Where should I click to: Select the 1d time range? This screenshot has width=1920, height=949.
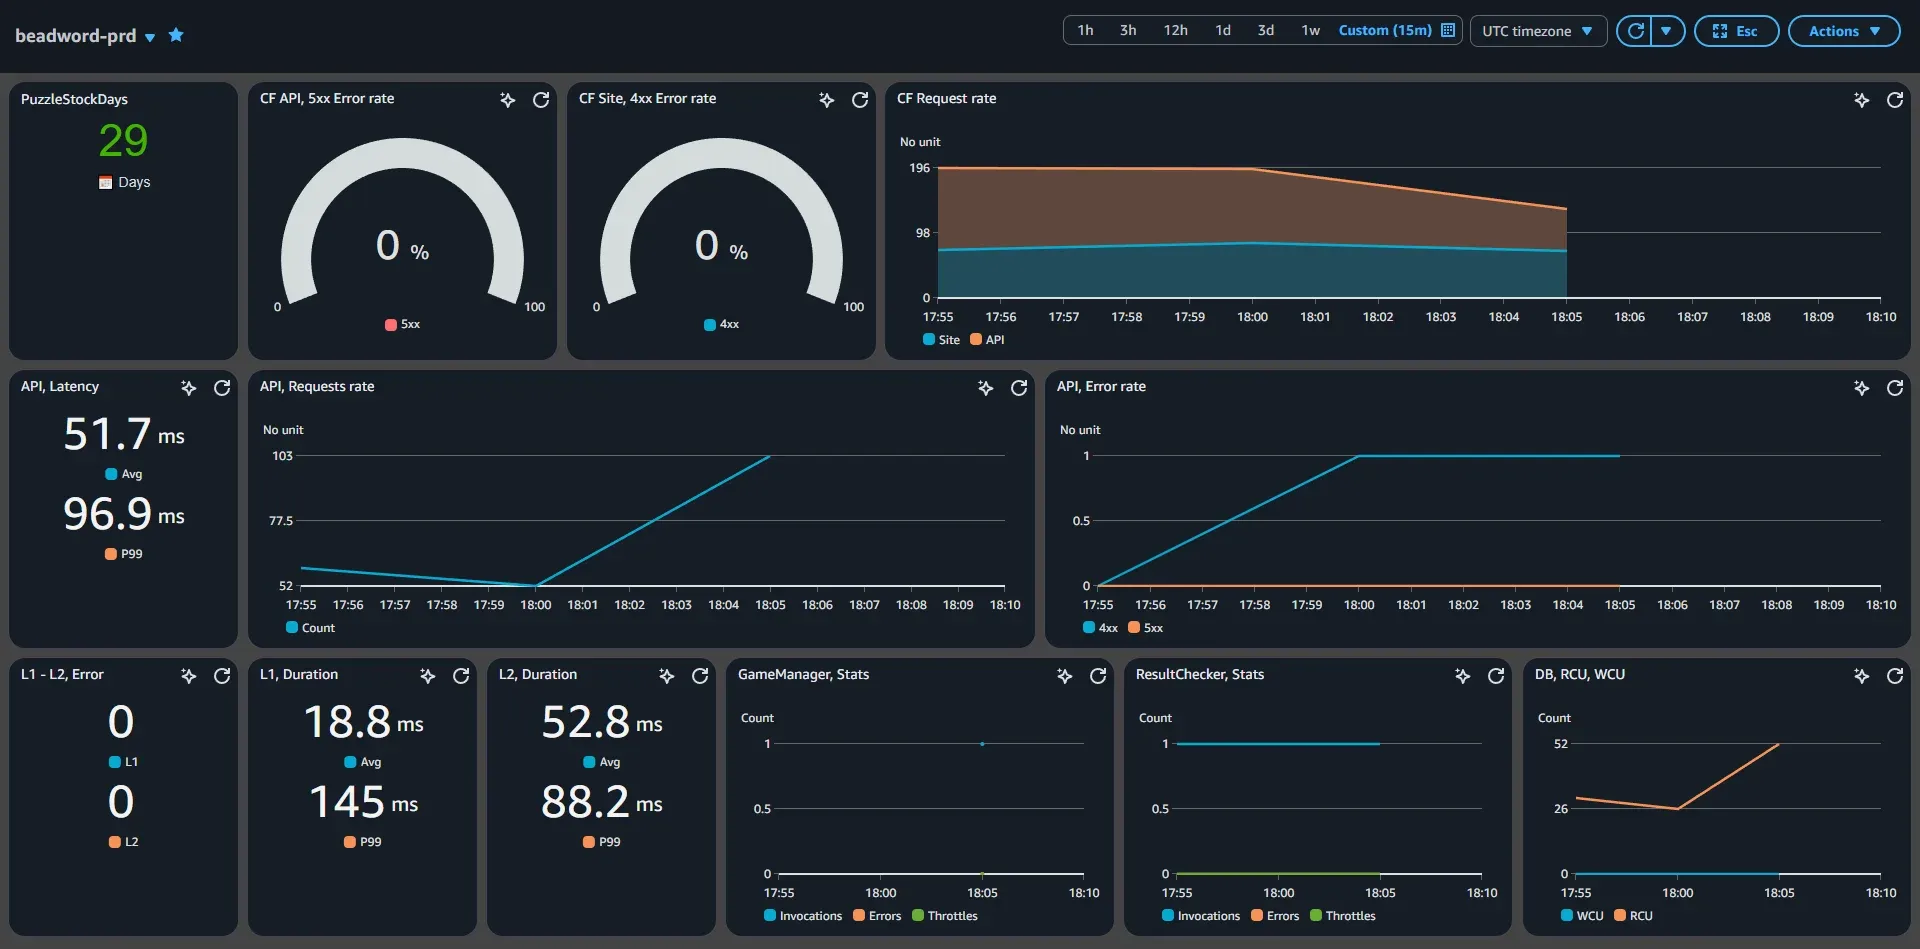pos(1223,31)
